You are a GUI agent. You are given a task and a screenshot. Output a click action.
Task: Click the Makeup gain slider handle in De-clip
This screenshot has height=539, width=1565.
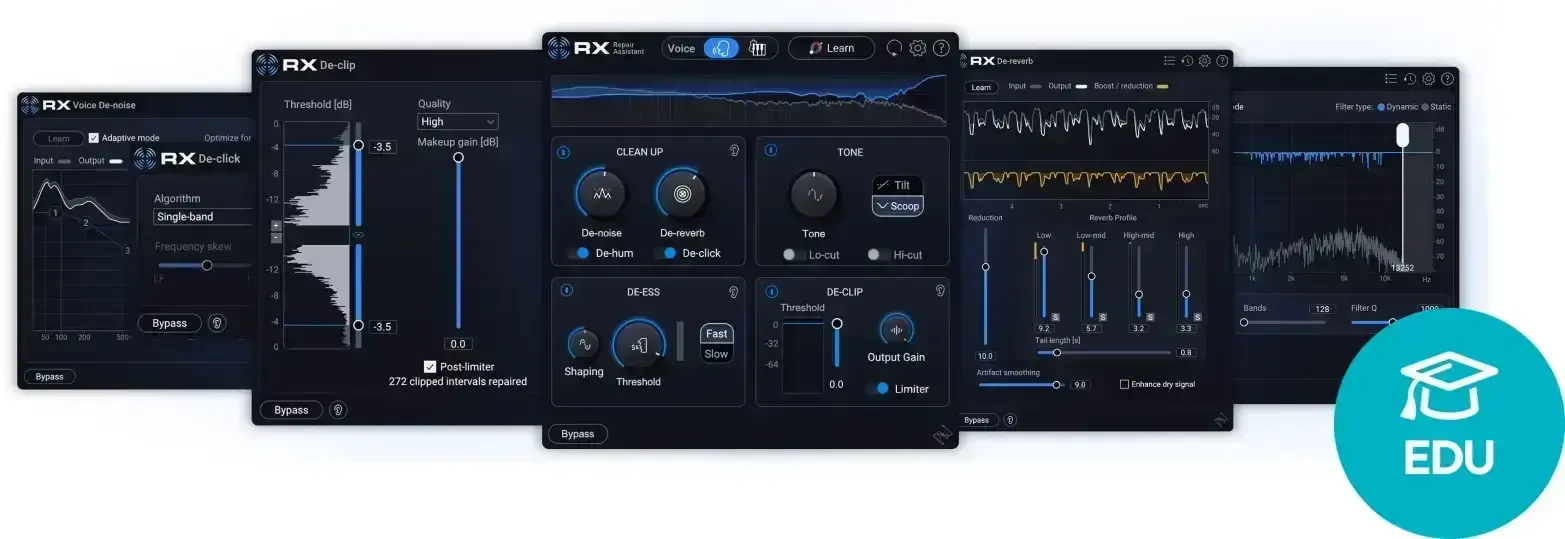point(458,157)
